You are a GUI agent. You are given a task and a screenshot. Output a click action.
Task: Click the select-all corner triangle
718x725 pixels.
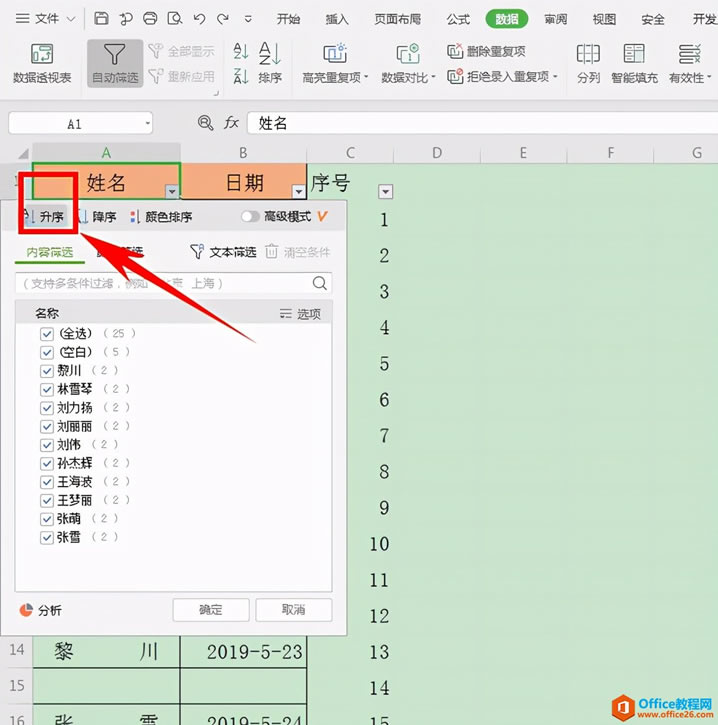coord(22,153)
